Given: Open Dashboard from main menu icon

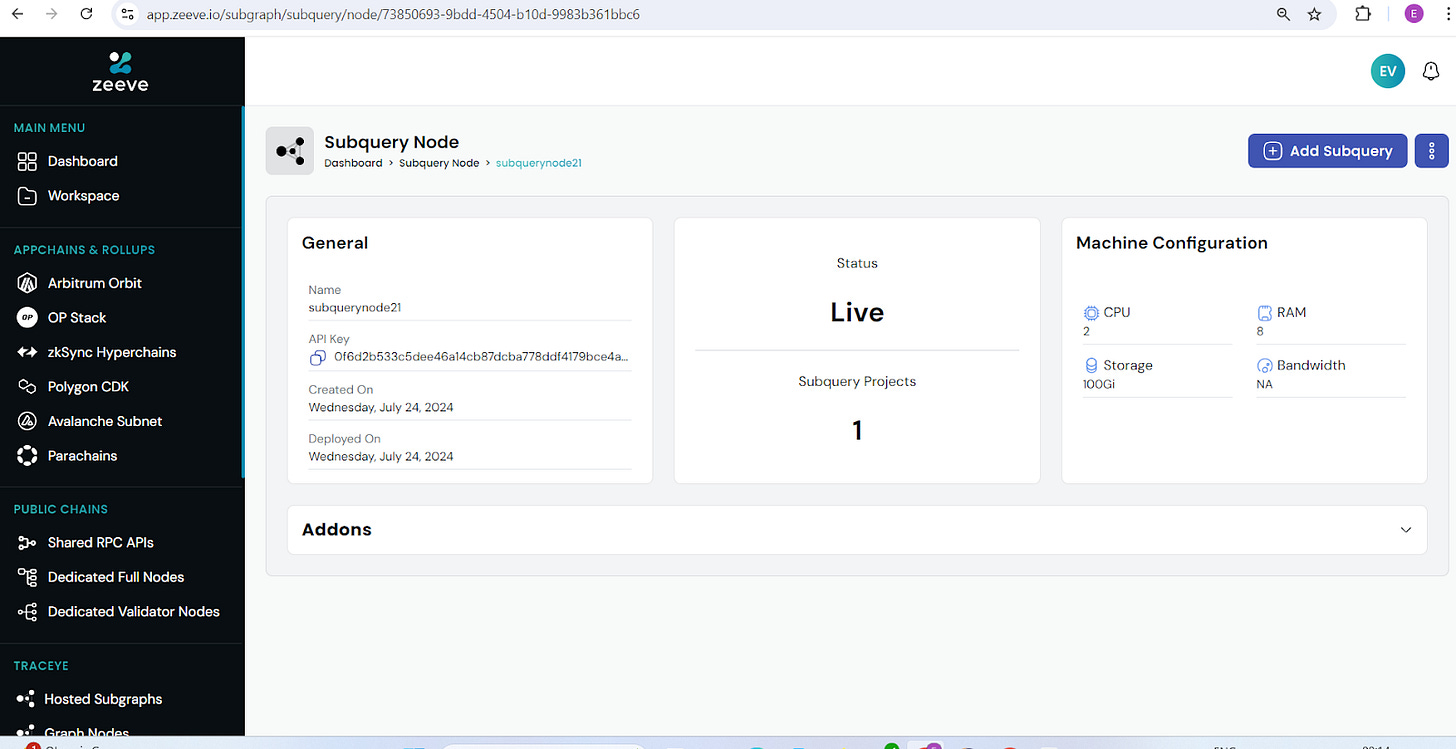Looking at the screenshot, I should pos(27,161).
